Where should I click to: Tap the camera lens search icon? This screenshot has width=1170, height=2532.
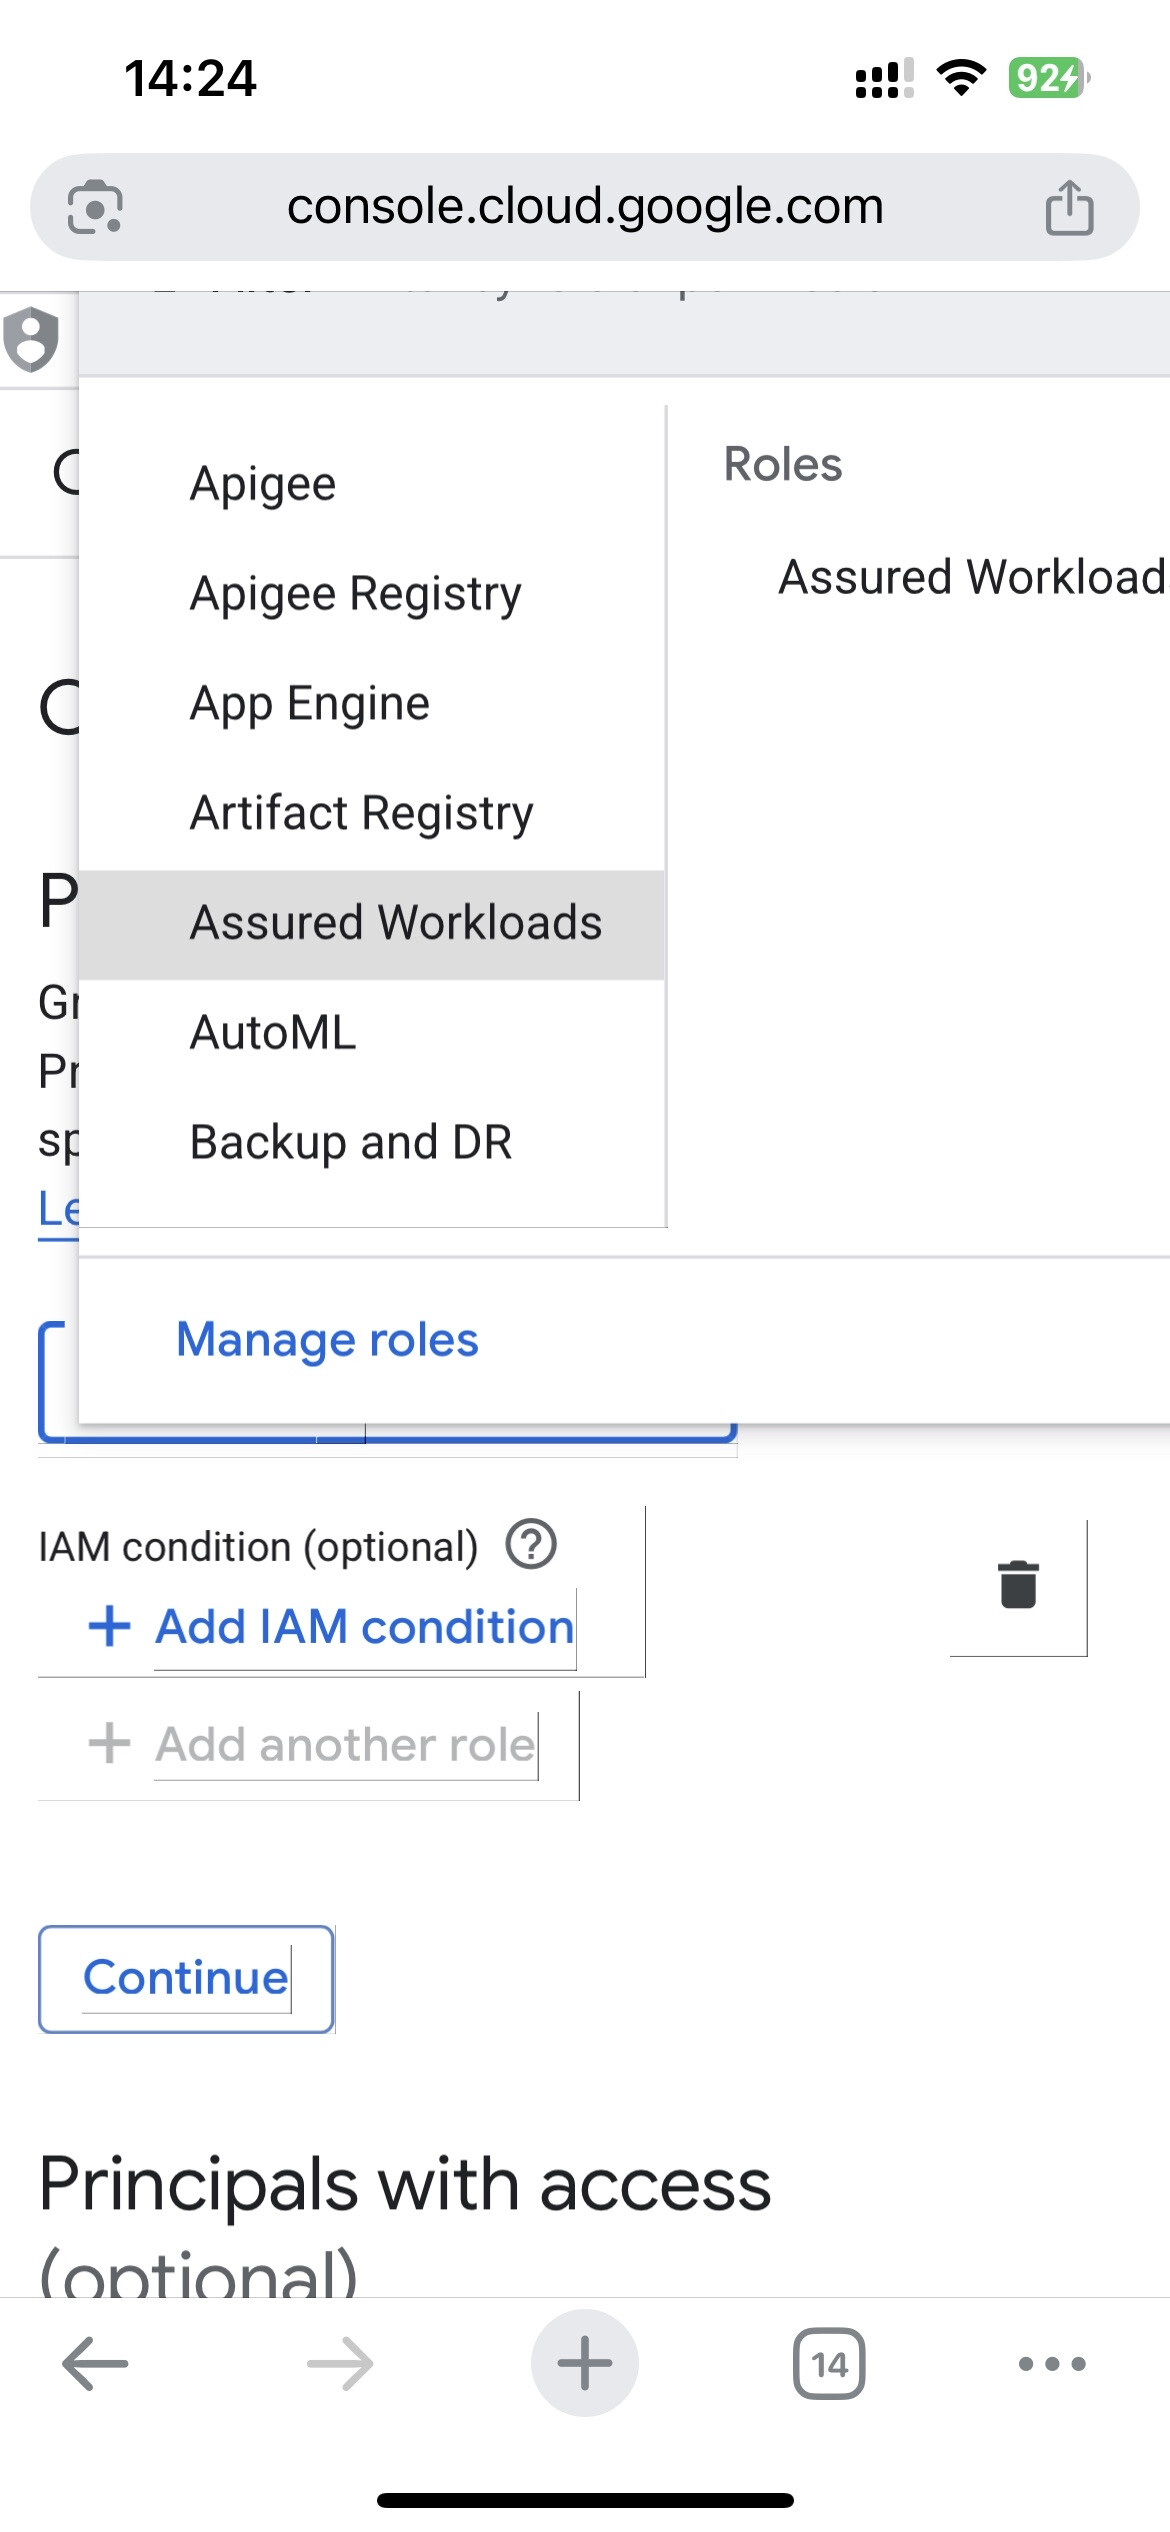[x=95, y=207]
